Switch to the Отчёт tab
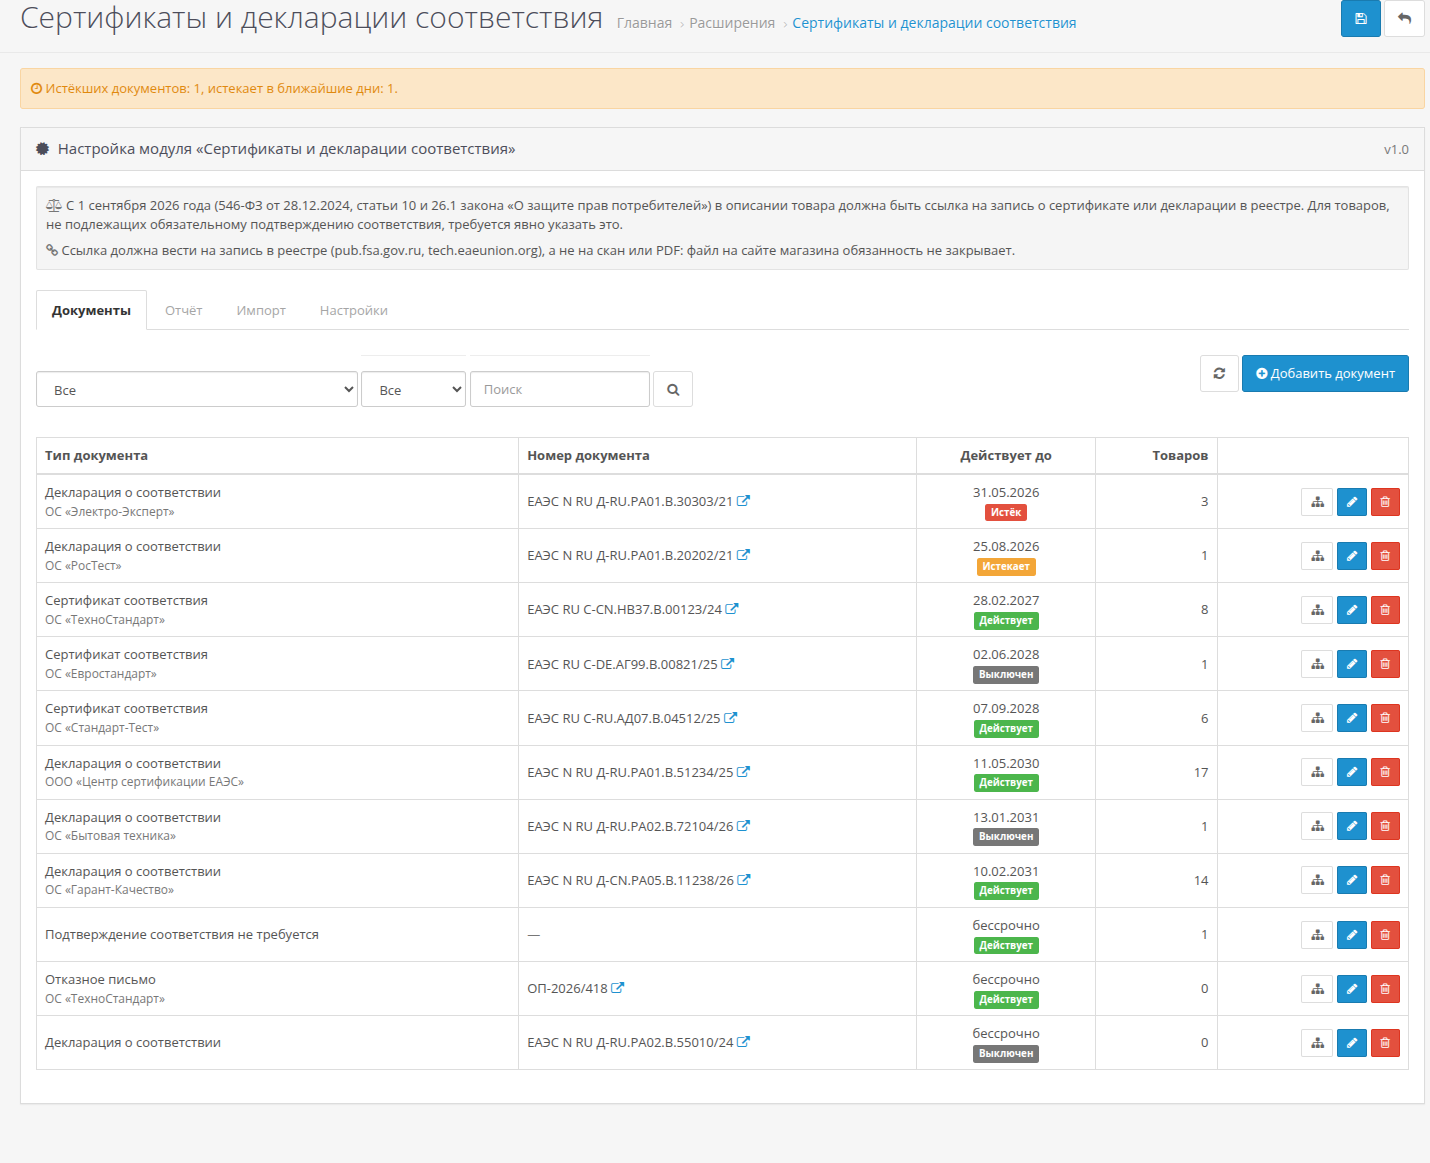1430x1163 pixels. pyautogui.click(x=184, y=310)
